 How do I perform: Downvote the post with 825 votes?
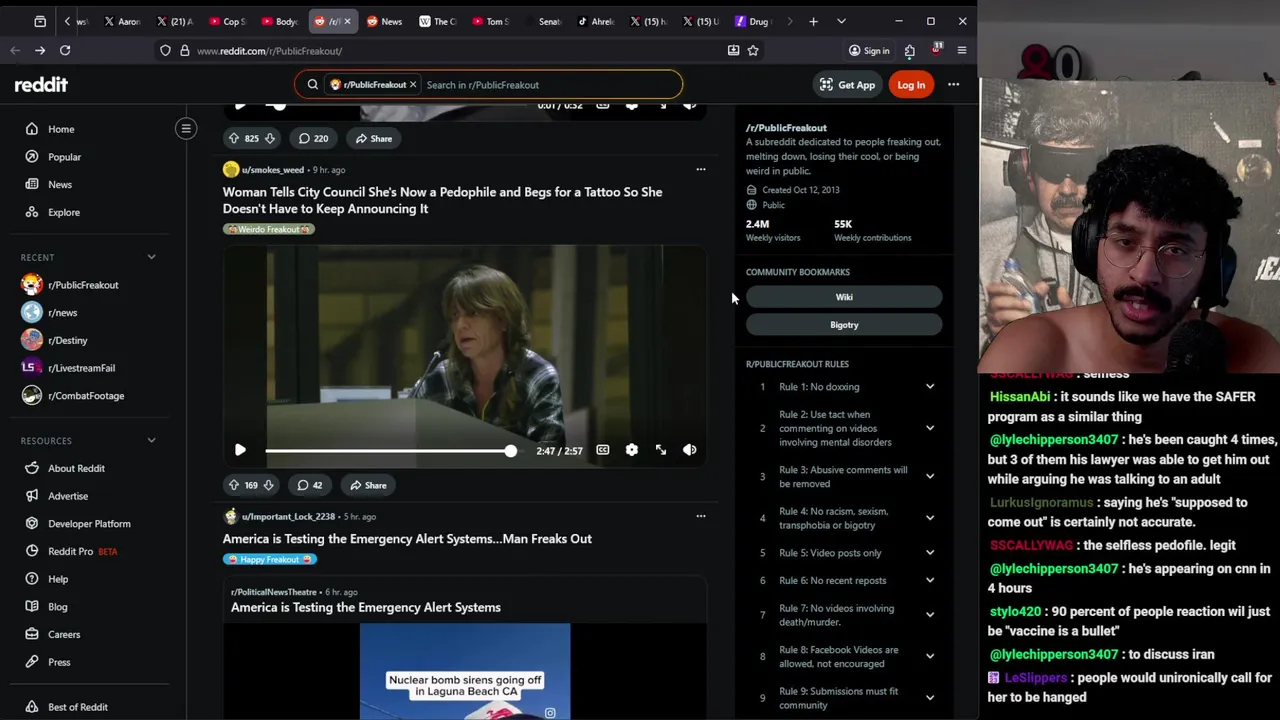[269, 139]
